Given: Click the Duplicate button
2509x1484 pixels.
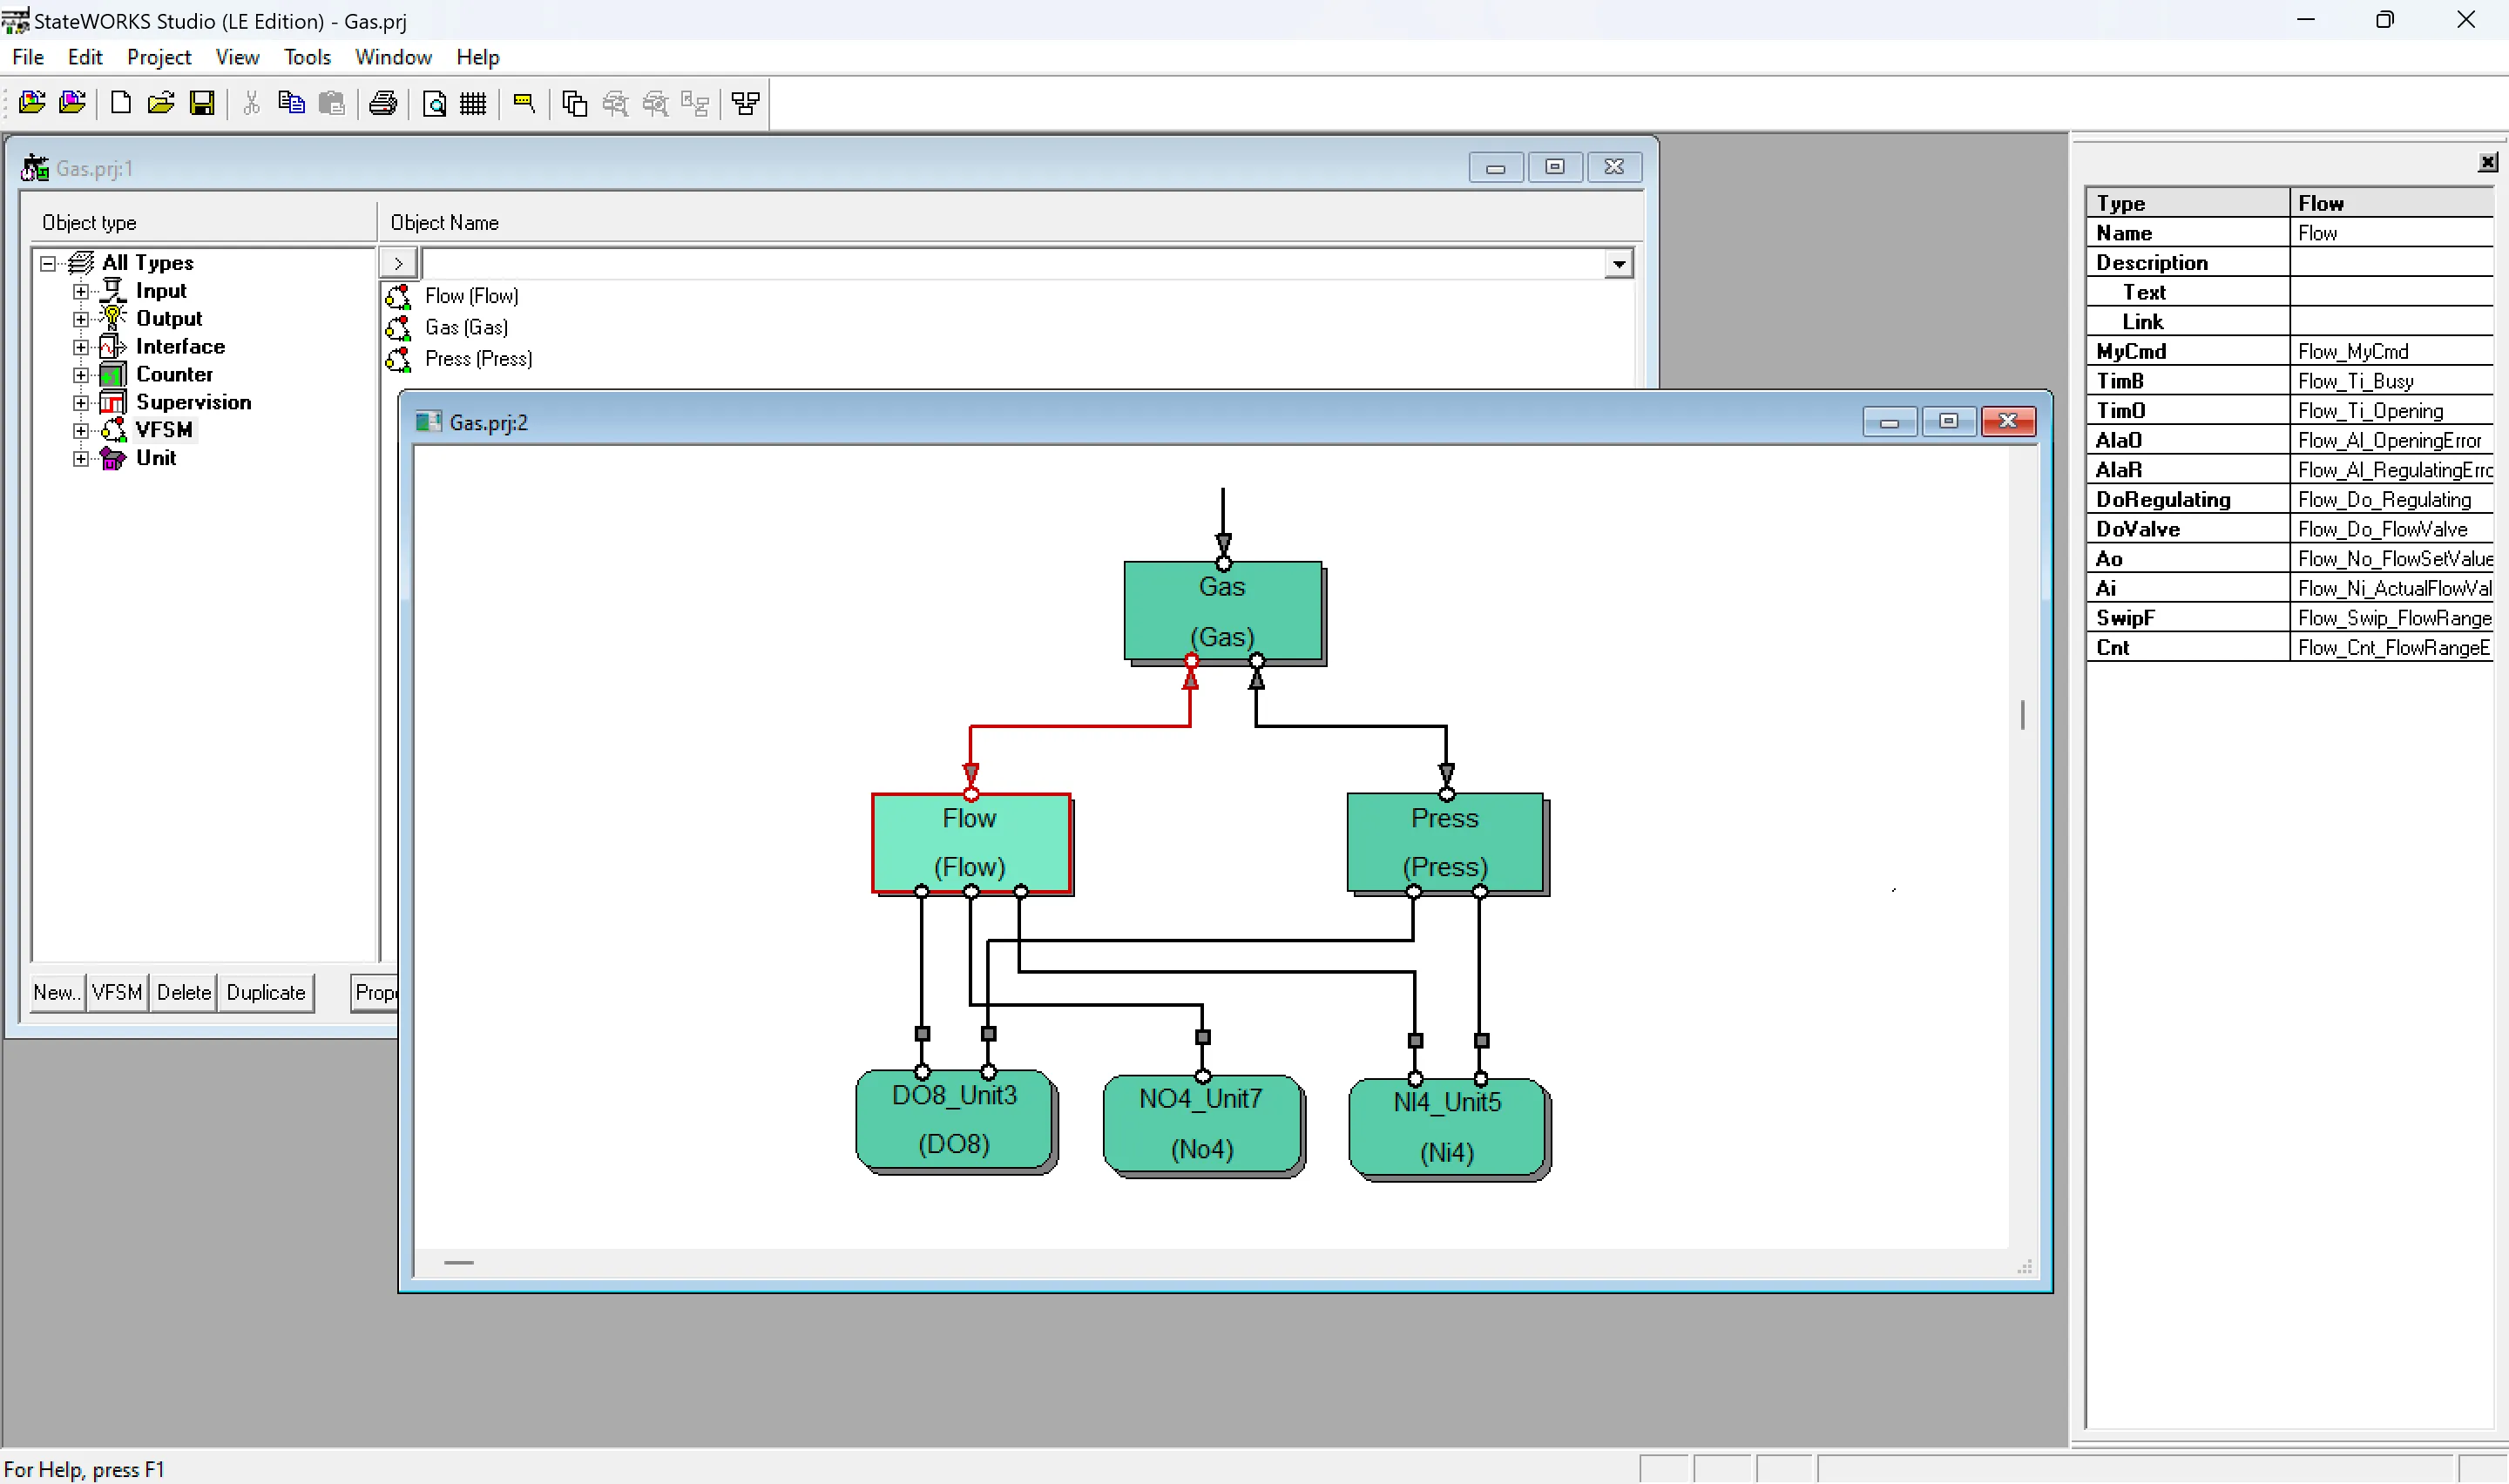Looking at the screenshot, I should point(265,992).
